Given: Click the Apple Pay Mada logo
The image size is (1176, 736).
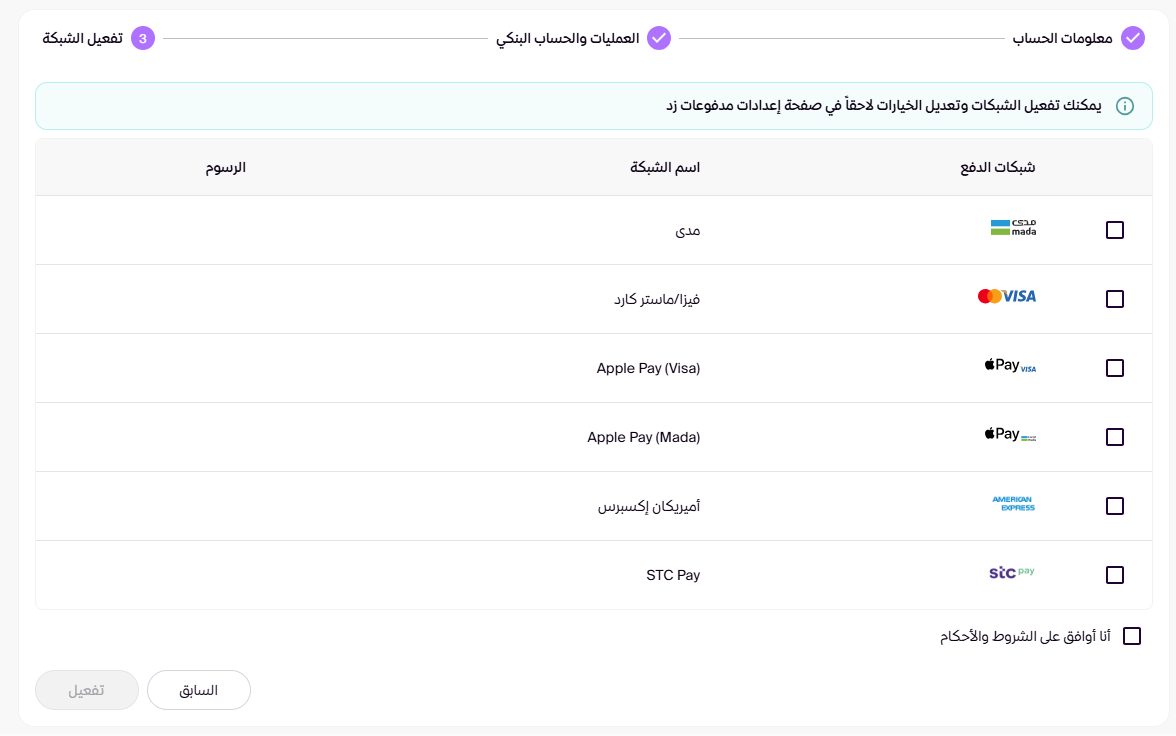Looking at the screenshot, I should tap(1010, 435).
